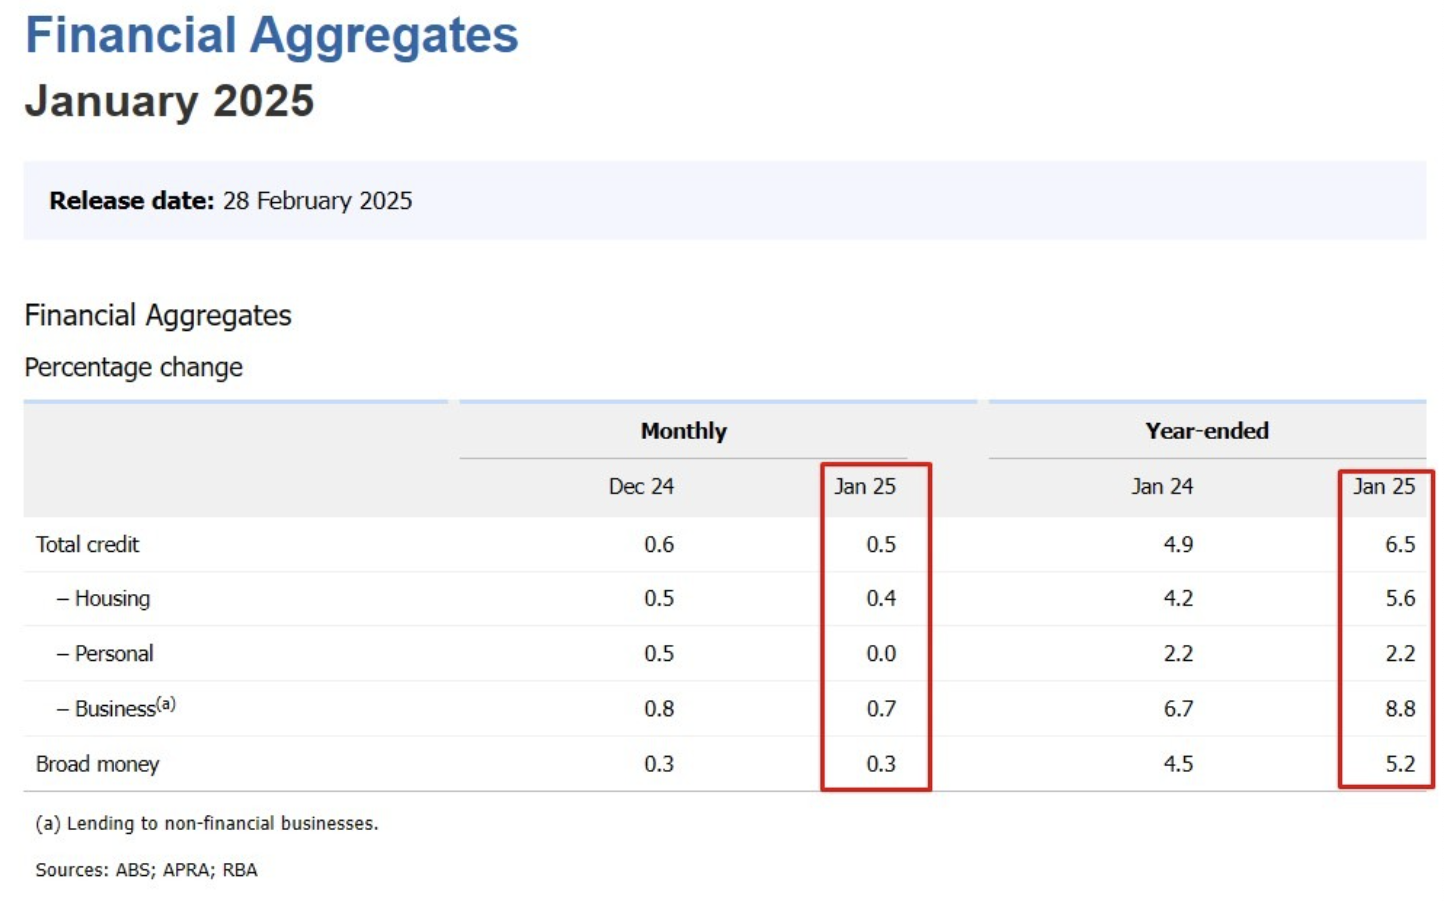Click the footnote about non-financial businesses
The width and height of the screenshot is (1444, 902).
tap(207, 823)
